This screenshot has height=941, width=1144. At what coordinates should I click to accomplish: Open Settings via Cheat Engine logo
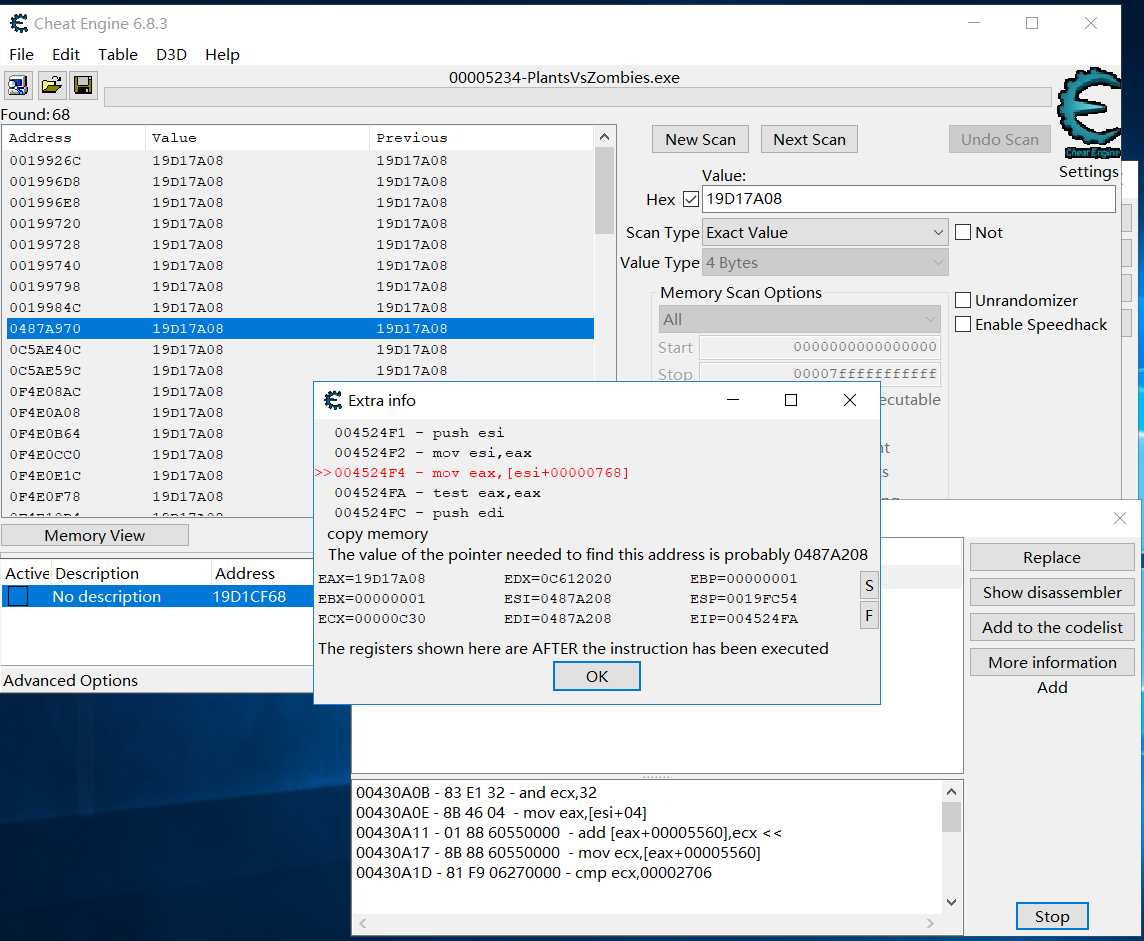[1089, 113]
